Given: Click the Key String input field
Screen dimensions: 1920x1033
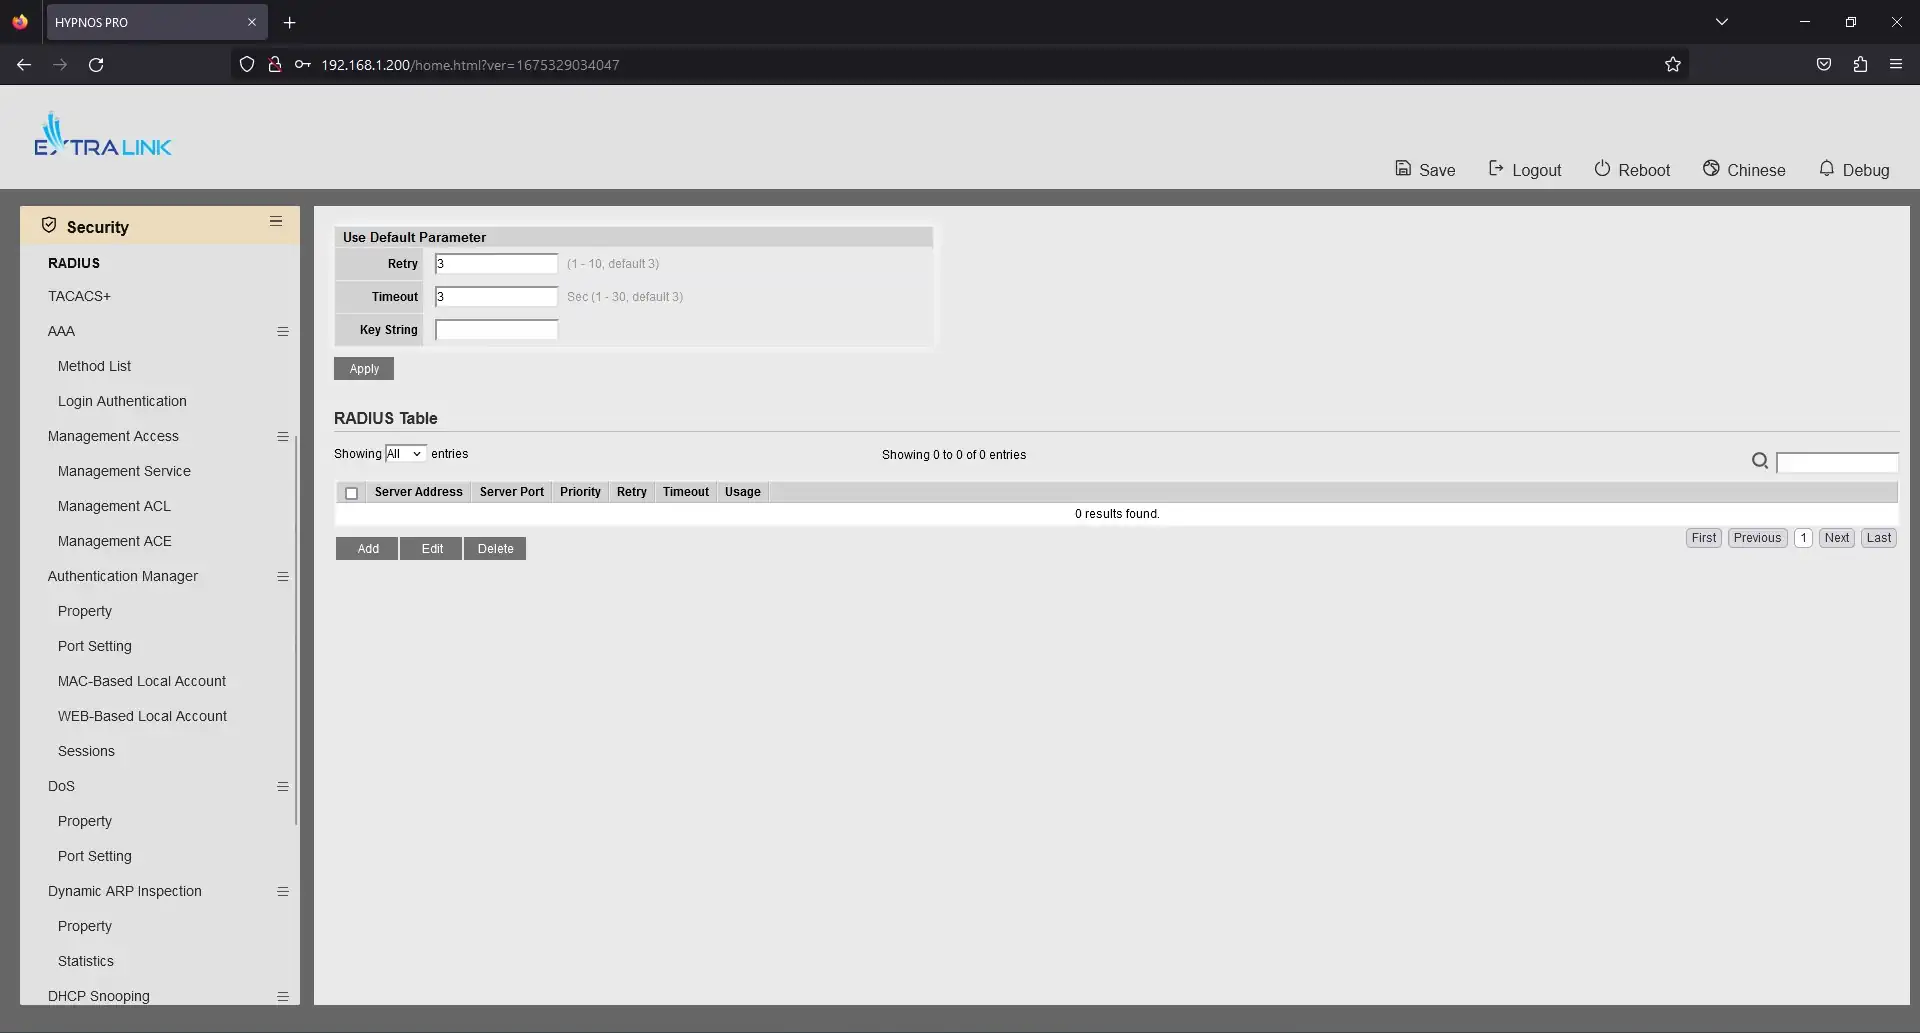Looking at the screenshot, I should (x=496, y=330).
